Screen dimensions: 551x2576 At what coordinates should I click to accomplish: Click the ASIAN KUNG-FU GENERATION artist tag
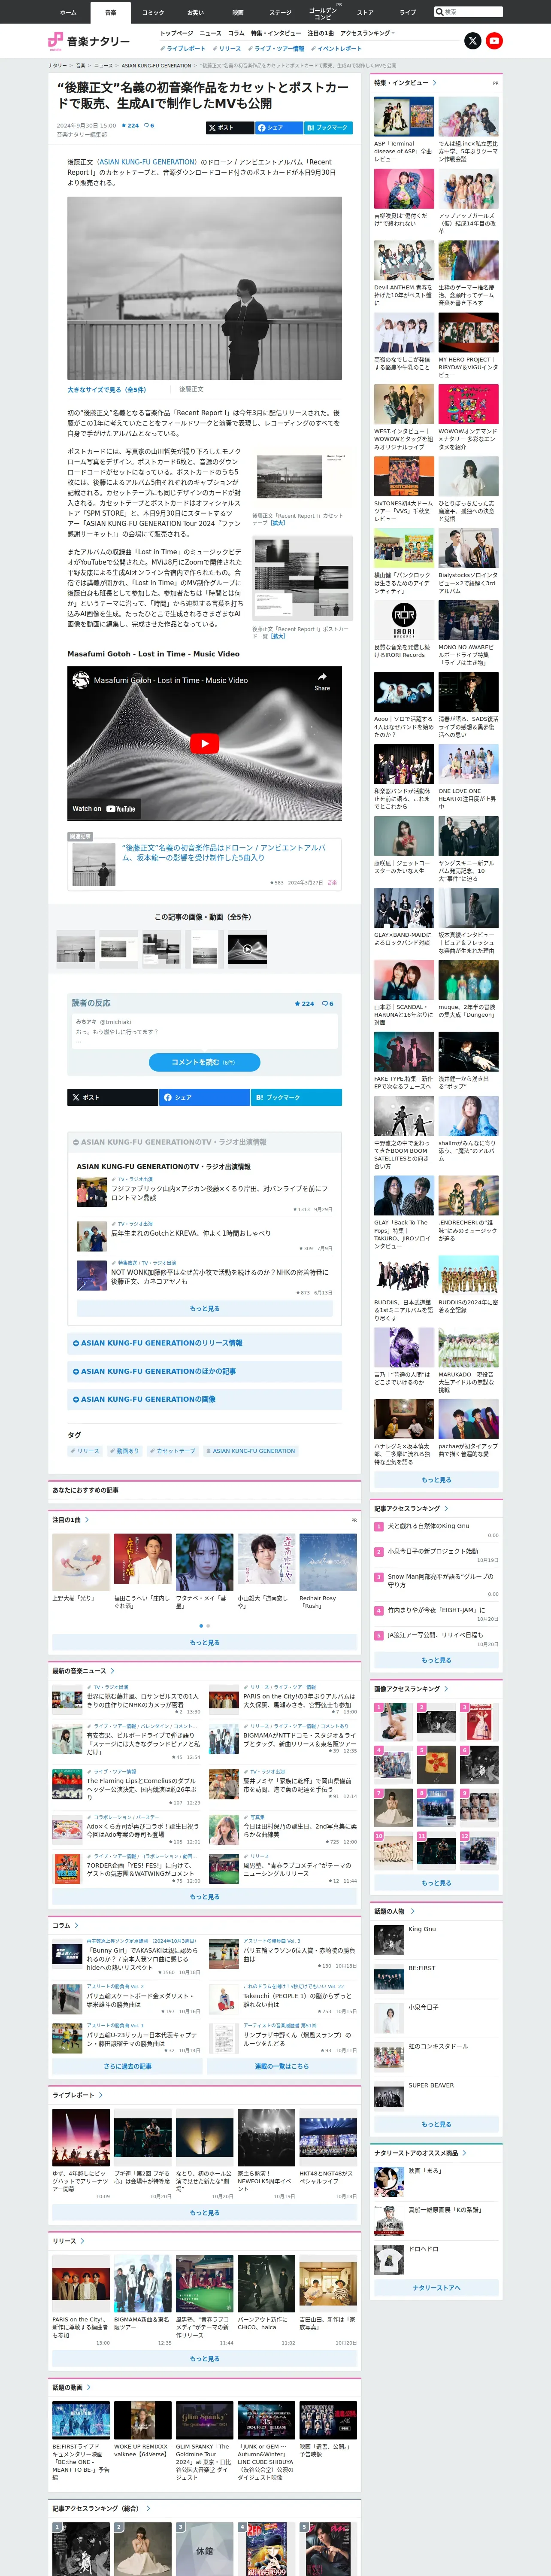tap(250, 1451)
